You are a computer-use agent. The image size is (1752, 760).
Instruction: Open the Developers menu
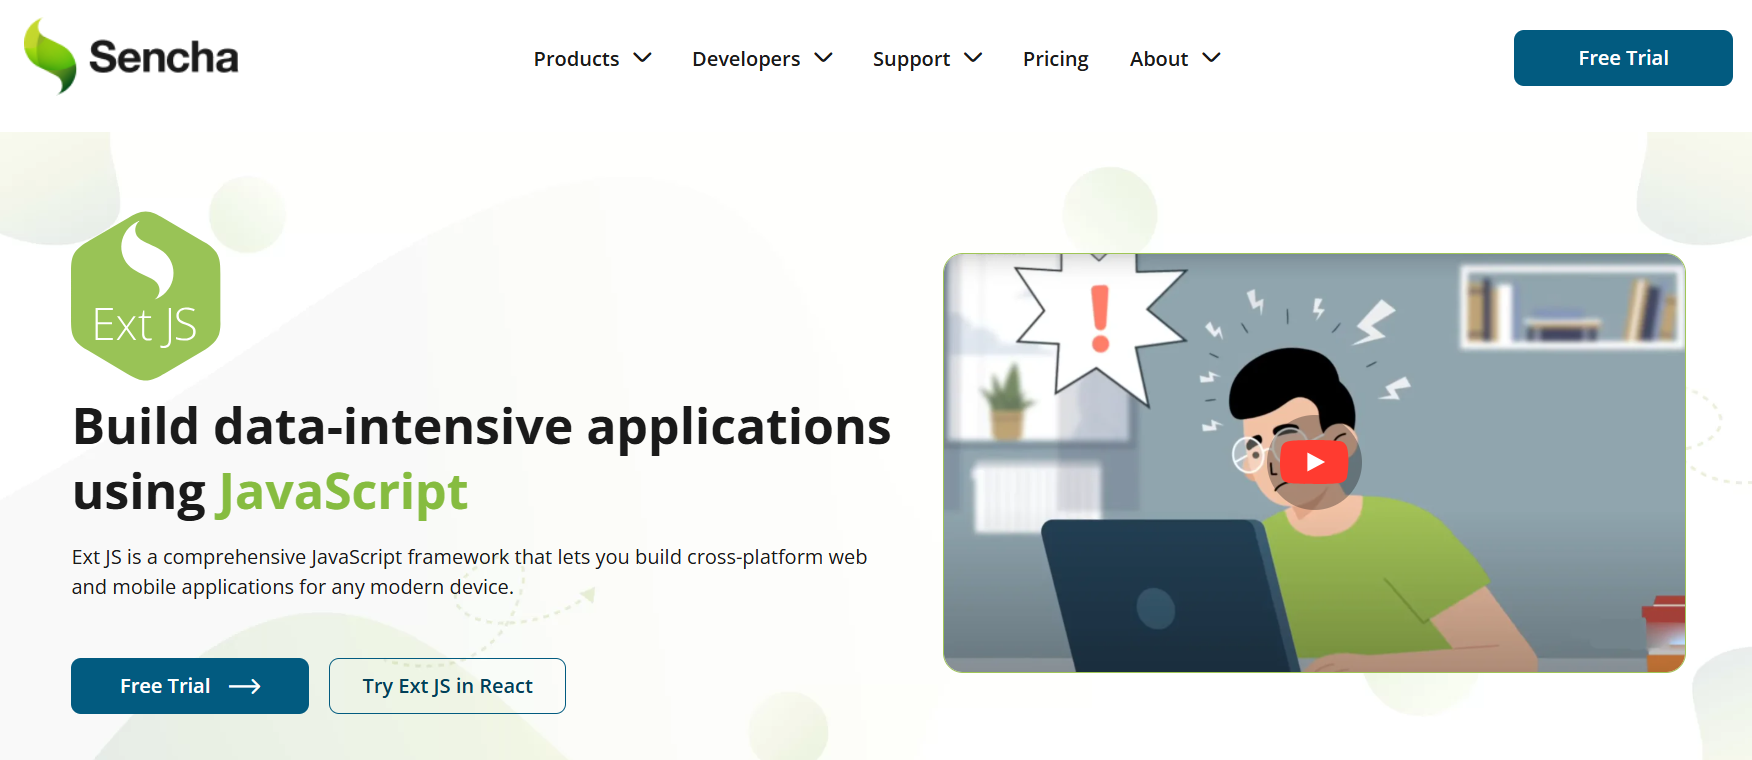click(x=746, y=59)
